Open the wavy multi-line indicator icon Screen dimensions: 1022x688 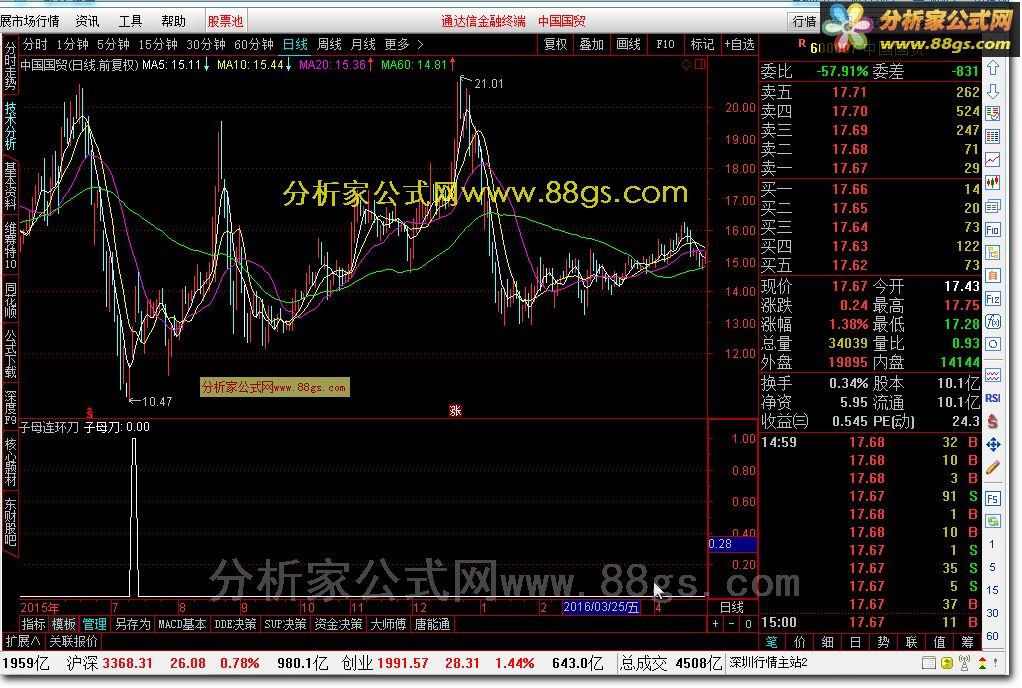pyautogui.click(x=993, y=375)
